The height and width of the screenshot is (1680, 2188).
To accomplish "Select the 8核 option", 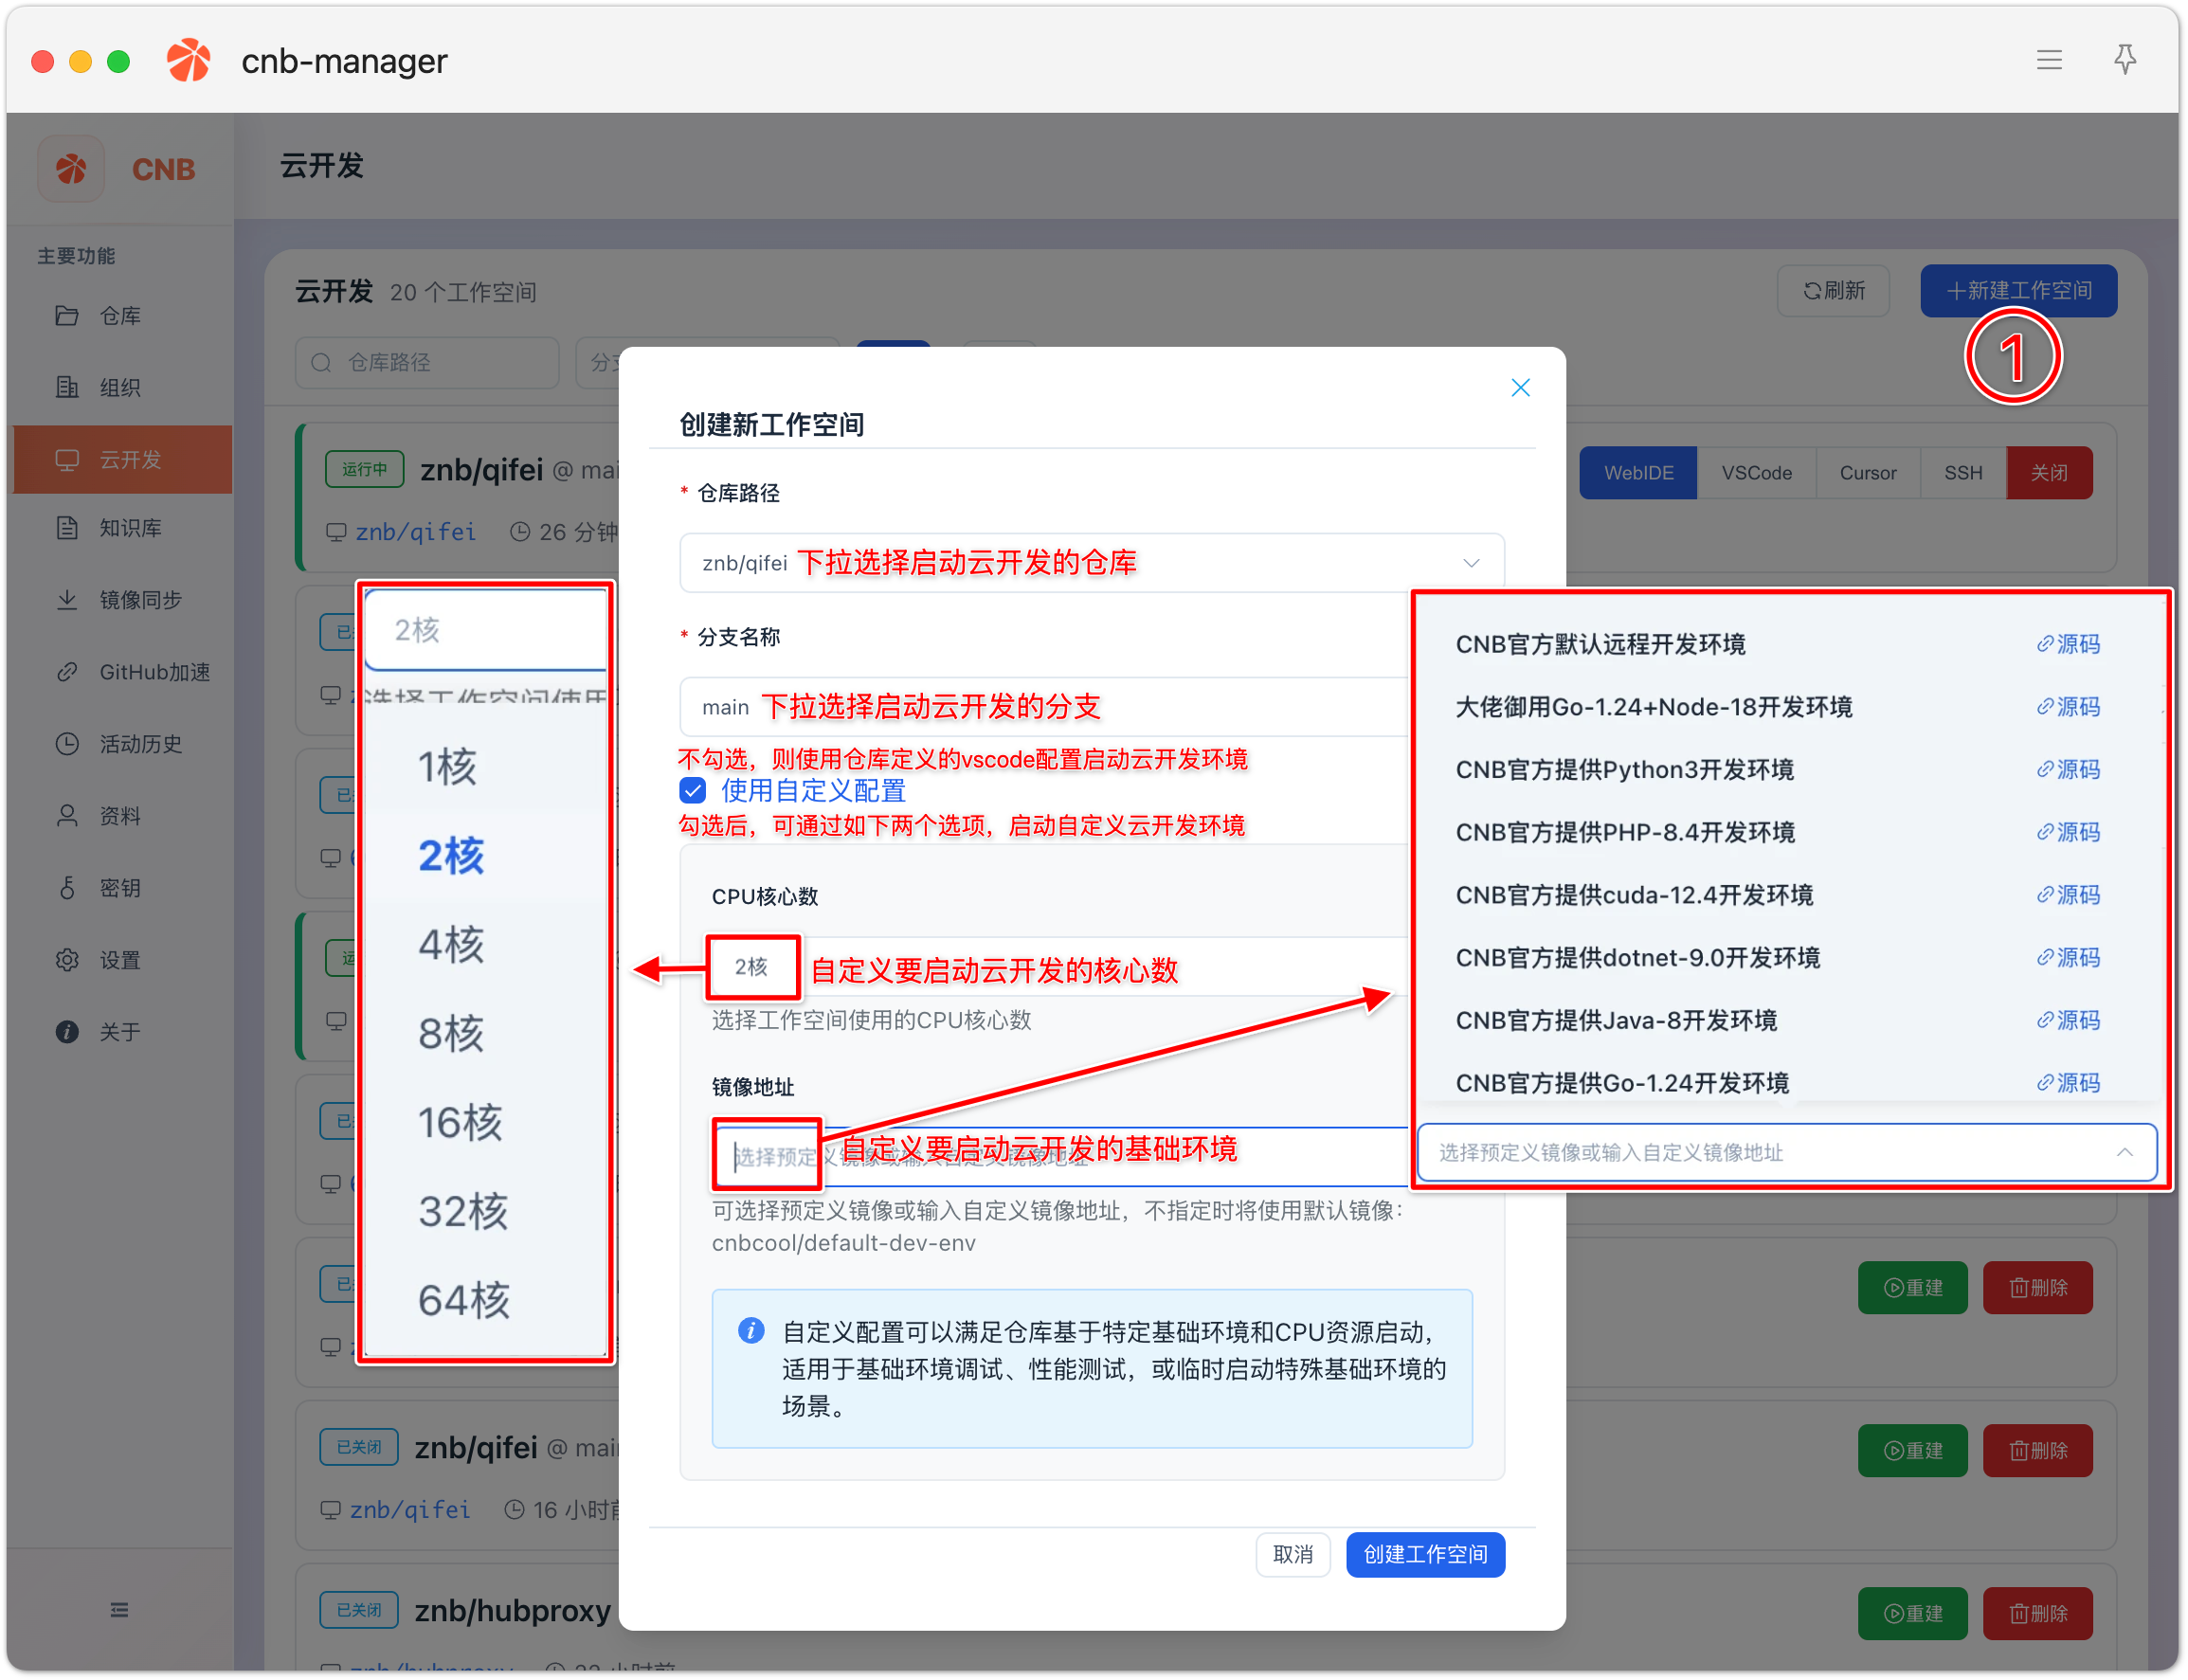I will [x=486, y=1034].
